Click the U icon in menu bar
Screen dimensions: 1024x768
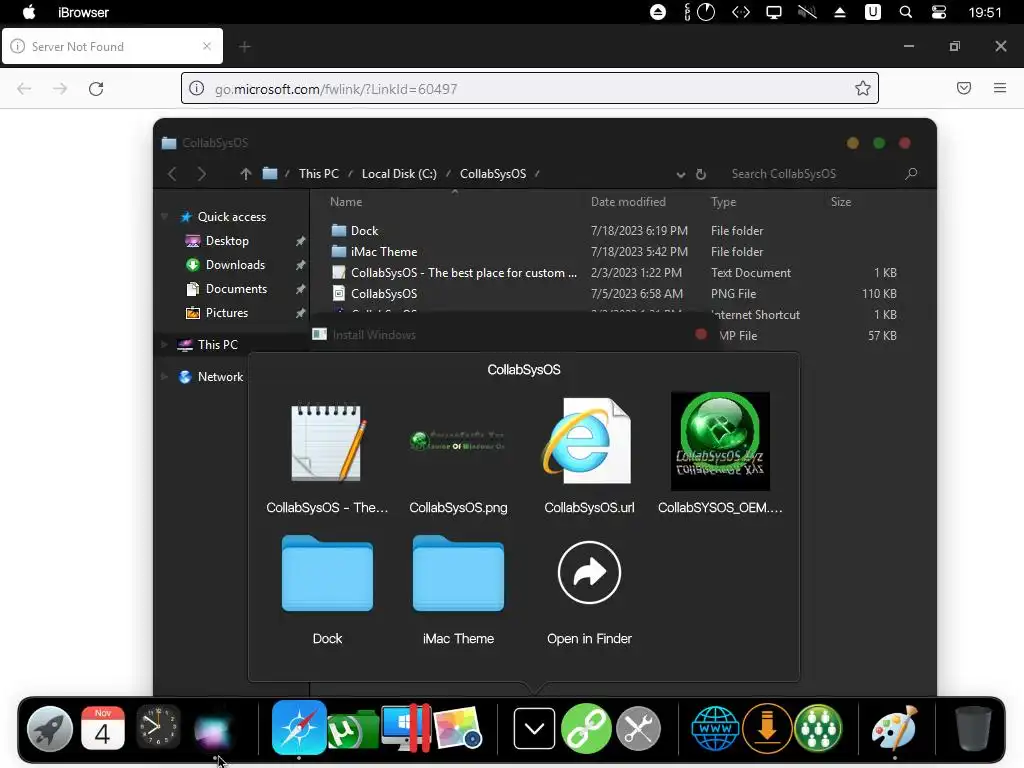tap(872, 12)
